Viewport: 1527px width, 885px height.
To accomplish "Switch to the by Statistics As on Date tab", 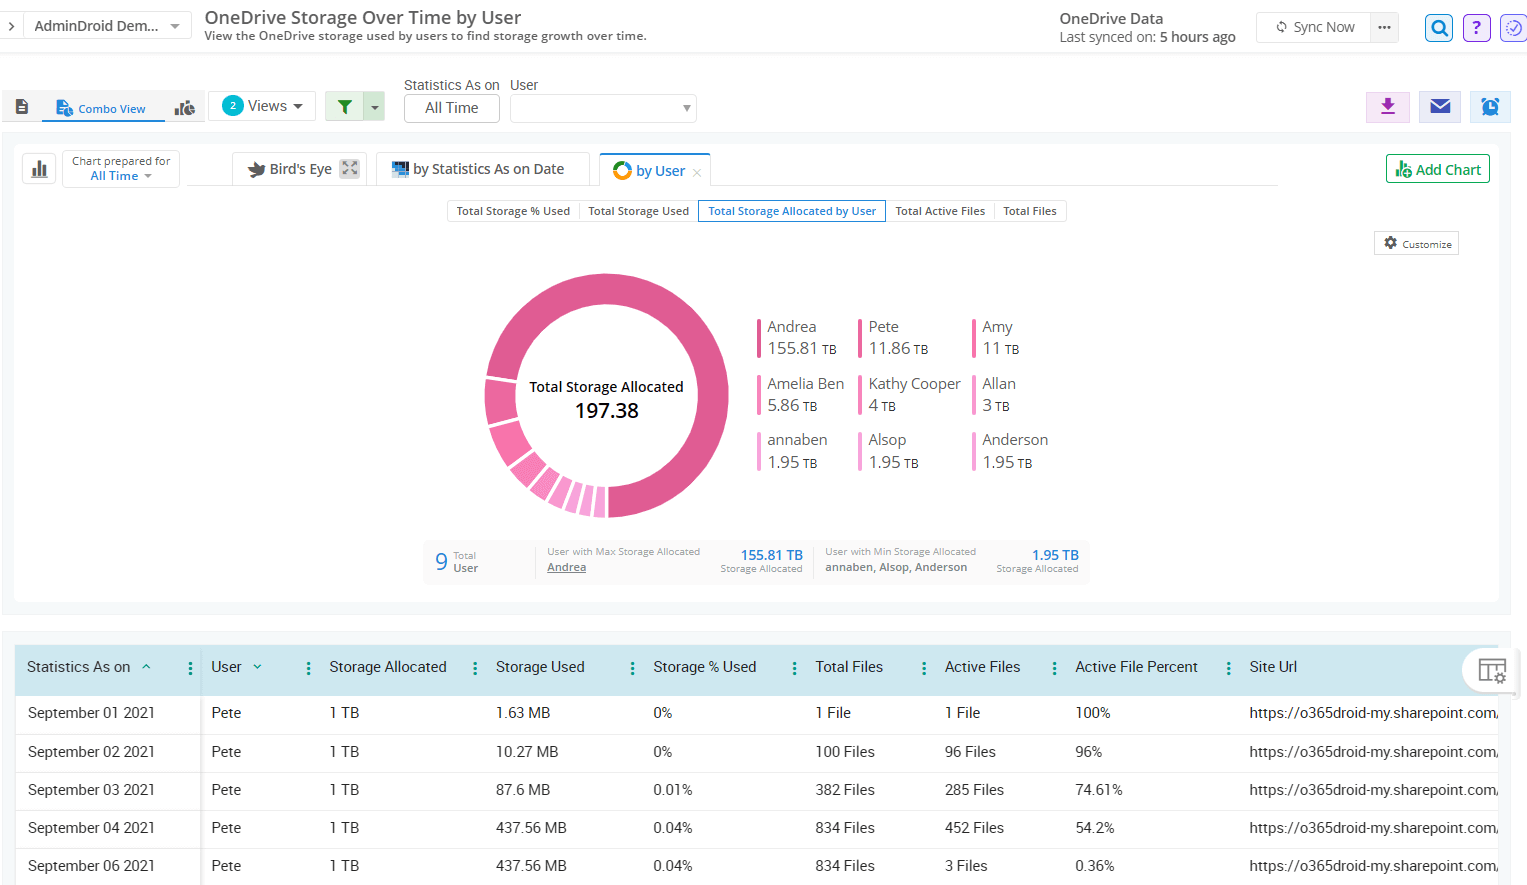I will pos(483,168).
